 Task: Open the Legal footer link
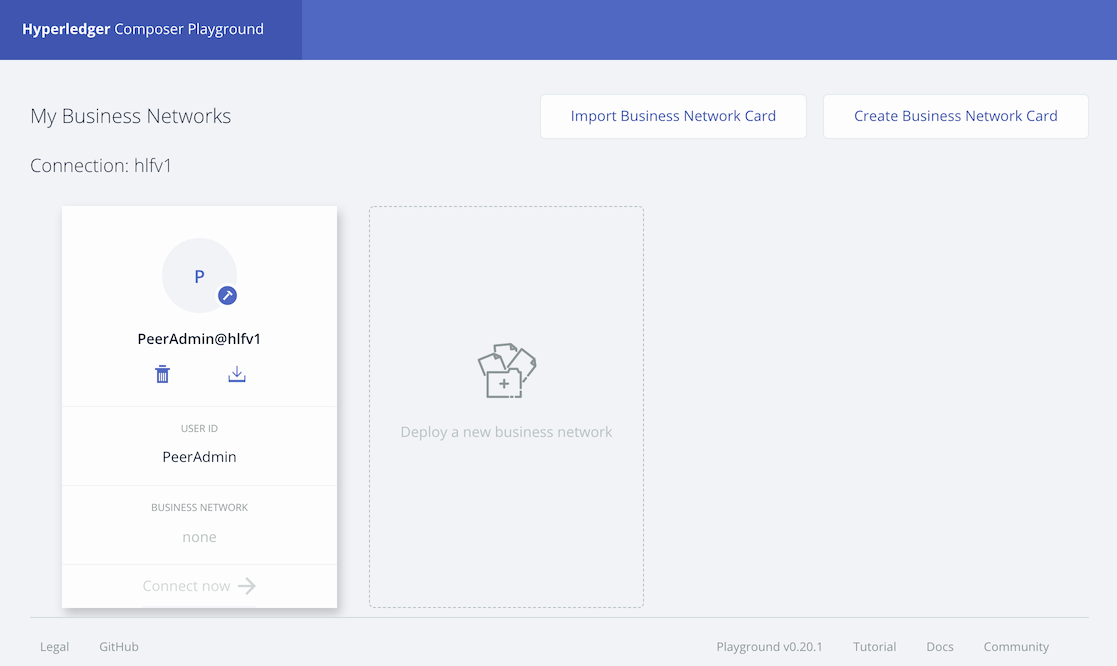(x=54, y=647)
